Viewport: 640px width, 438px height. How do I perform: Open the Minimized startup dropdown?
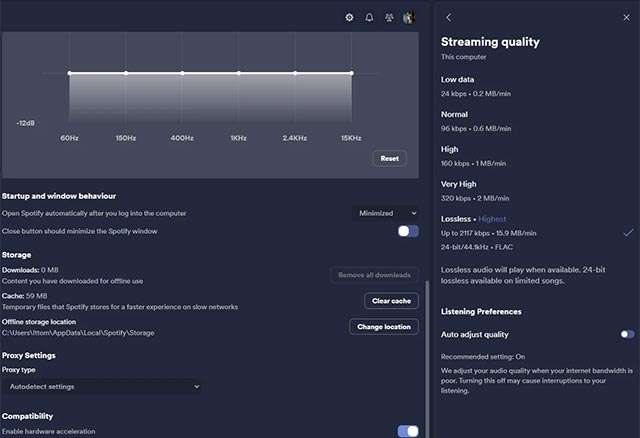click(x=387, y=213)
